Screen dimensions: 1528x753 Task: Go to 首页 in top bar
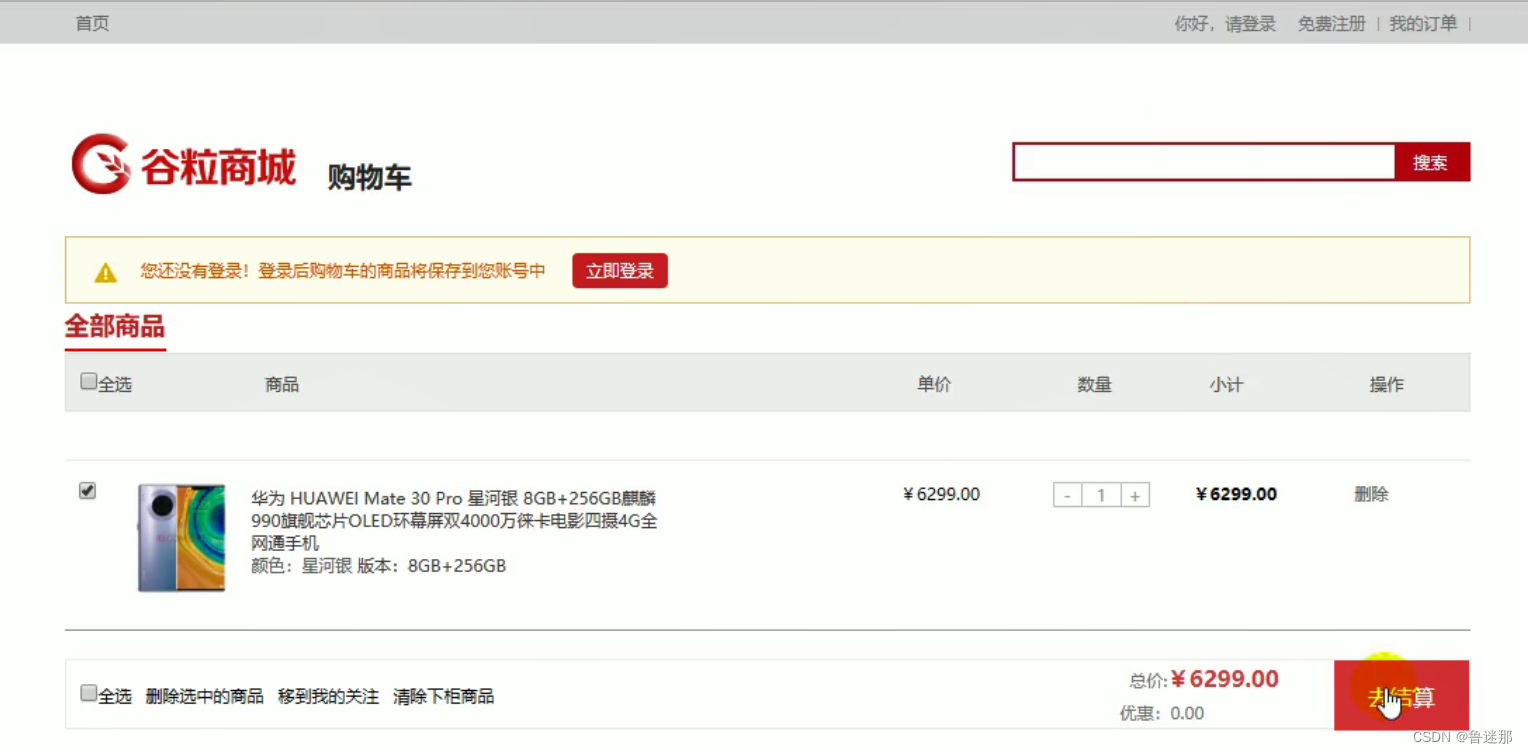pos(93,23)
